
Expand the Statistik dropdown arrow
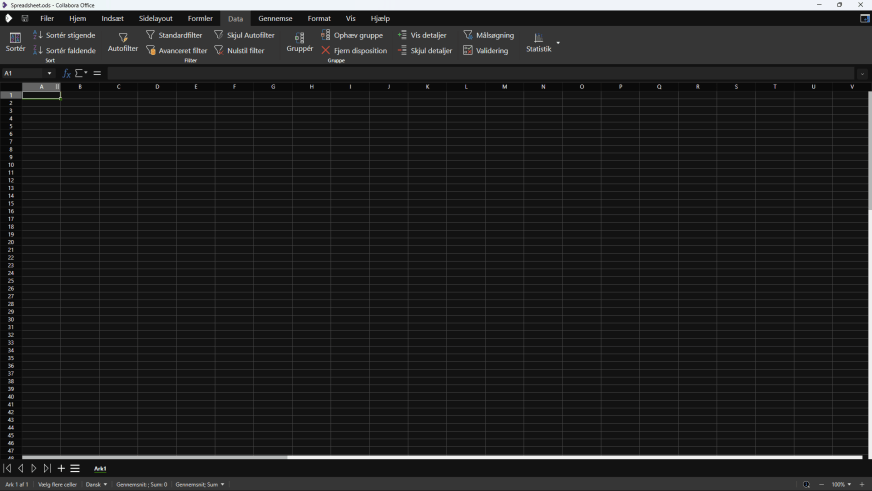pyautogui.click(x=558, y=43)
